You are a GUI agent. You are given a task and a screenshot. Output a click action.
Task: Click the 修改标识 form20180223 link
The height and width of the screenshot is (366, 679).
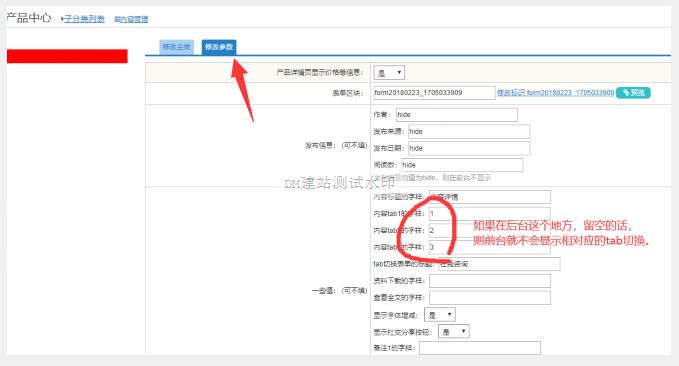pos(556,93)
